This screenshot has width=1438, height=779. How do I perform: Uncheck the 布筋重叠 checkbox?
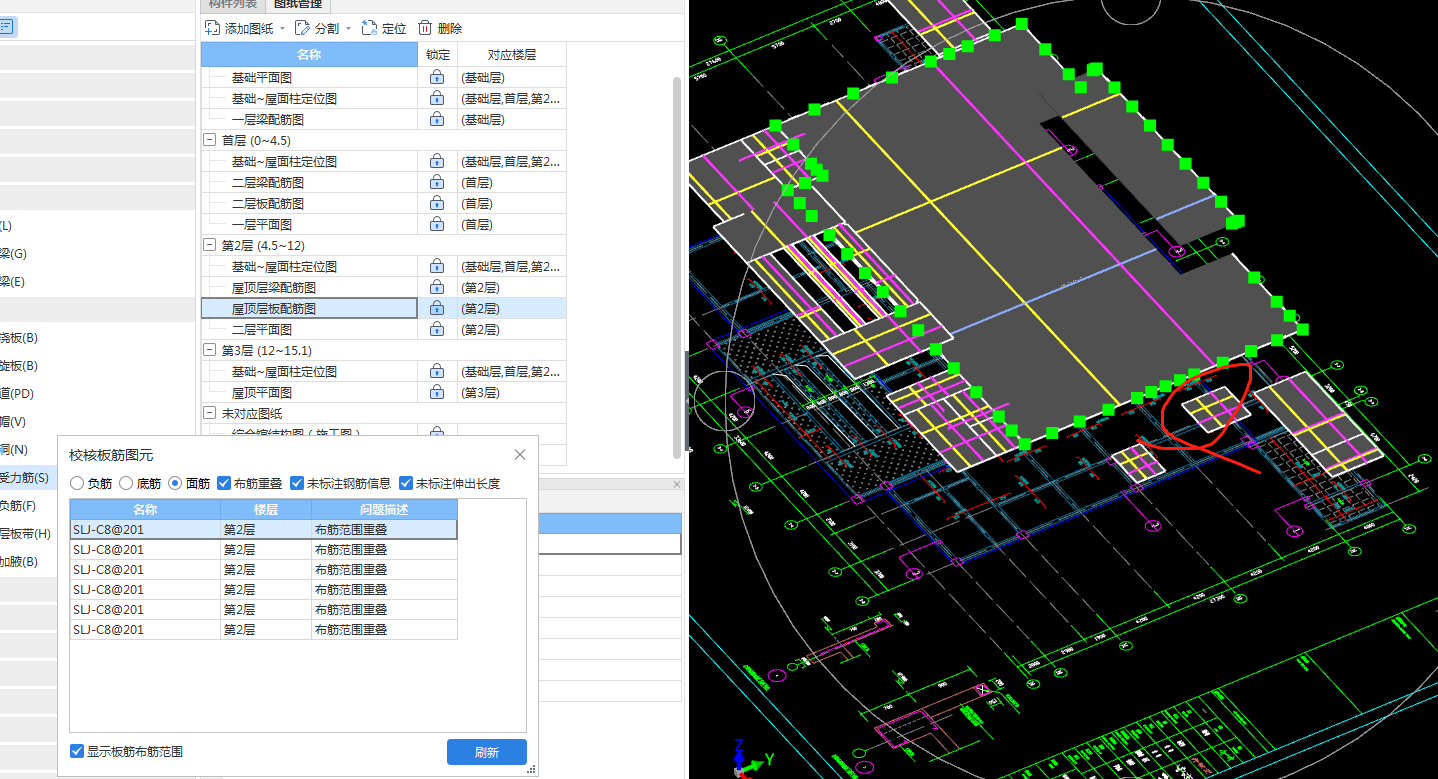(x=224, y=483)
